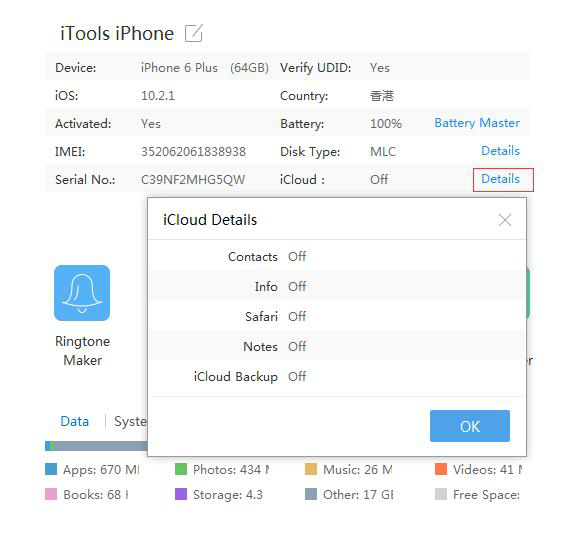Click the Country value 香港
The image size is (565, 541).
coord(382,96)
